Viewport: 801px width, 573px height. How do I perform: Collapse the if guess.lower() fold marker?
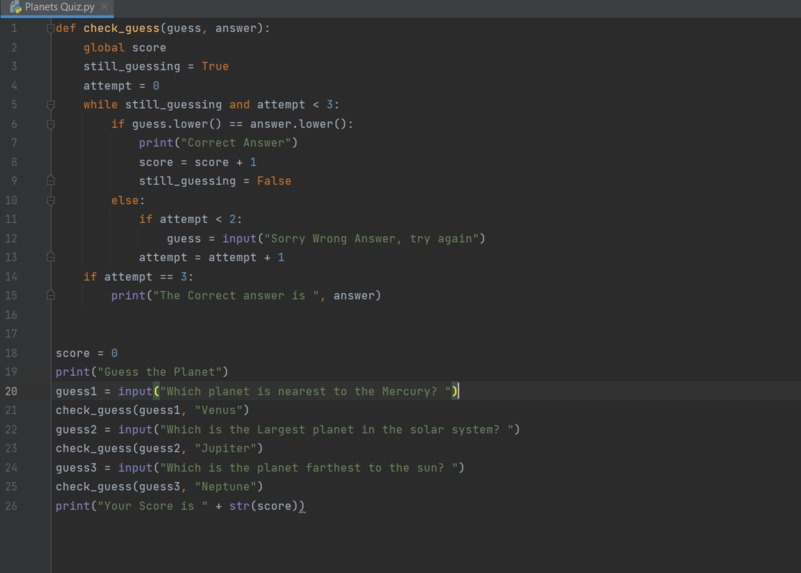pos(51,124)
